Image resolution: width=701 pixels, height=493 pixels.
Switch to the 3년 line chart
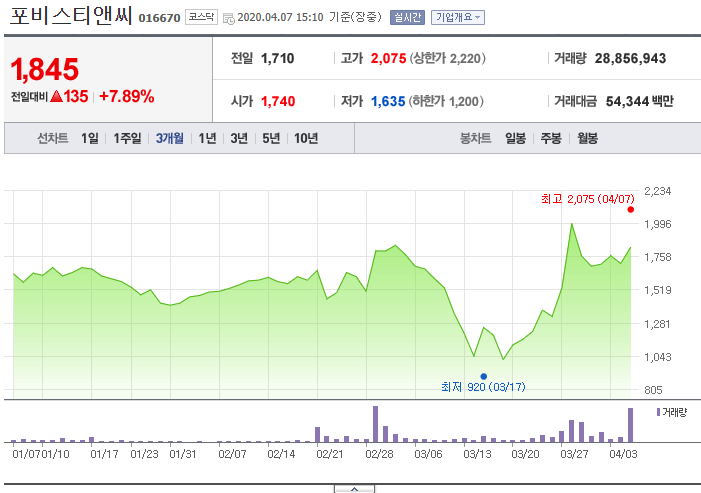(239, 138)
